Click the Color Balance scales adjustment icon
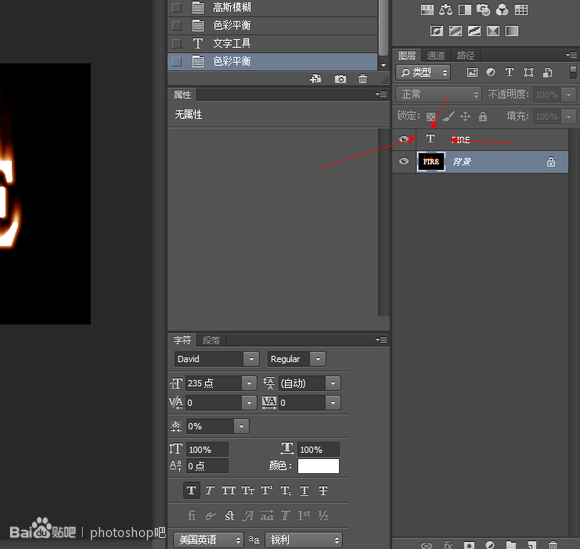 point(446,10)
